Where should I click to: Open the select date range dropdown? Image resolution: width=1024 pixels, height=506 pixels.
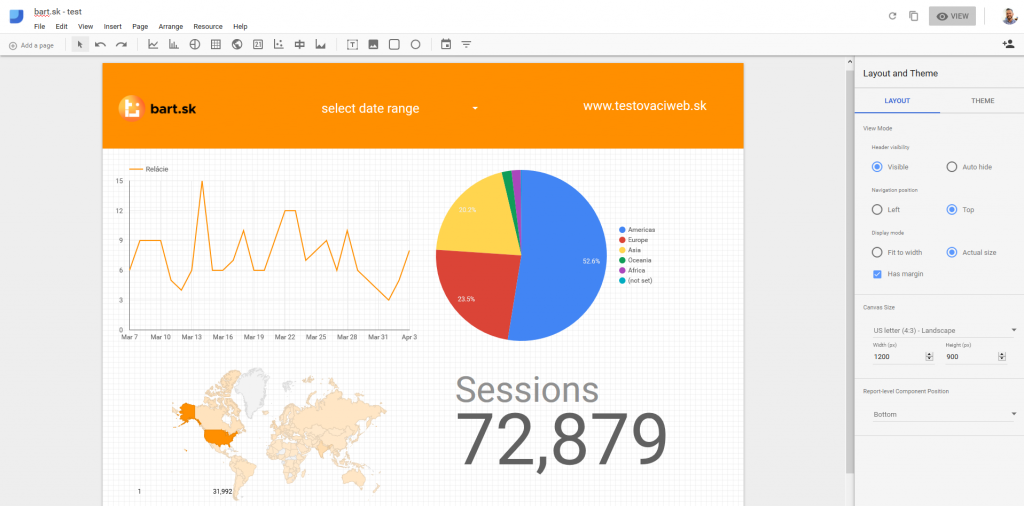point(400,108)
